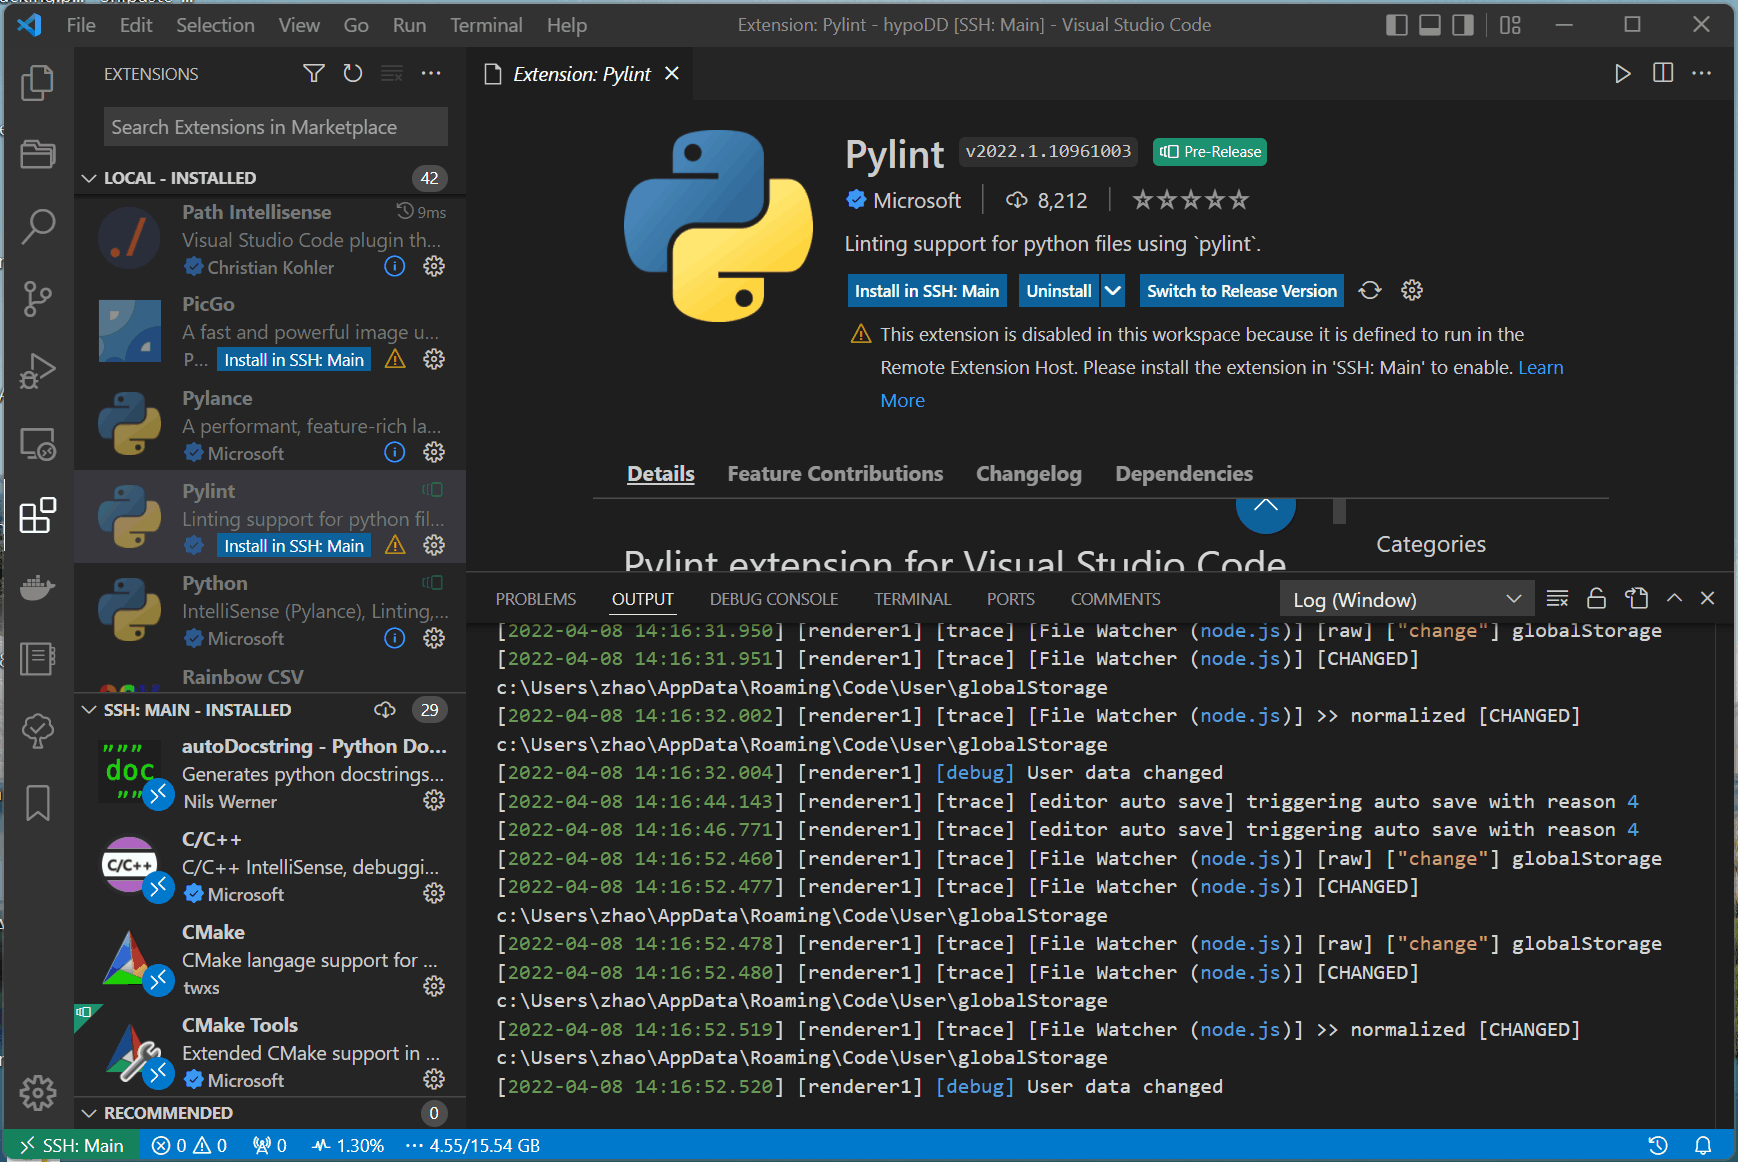This screenshot has width=1738, height=1162.
Task: Click Switch to Release Version
Action: (1241, 291)
